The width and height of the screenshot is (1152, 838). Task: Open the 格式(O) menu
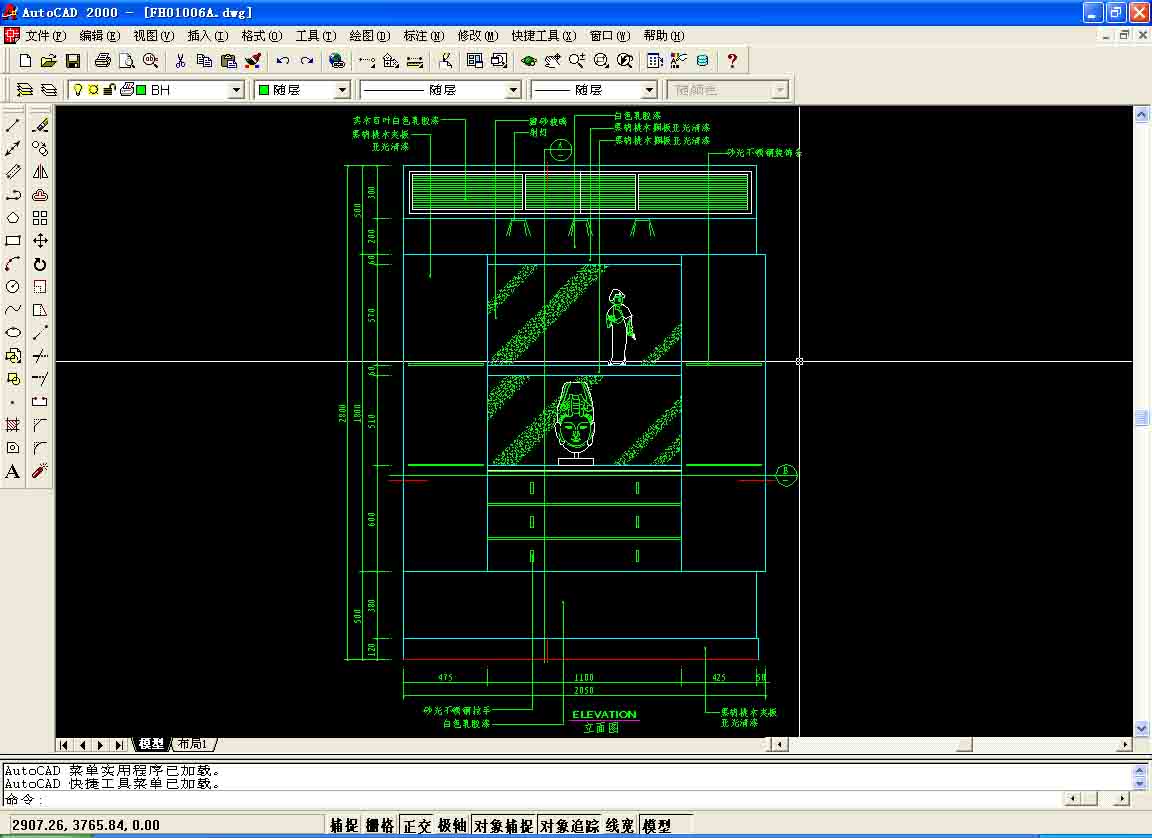[262, 35]
